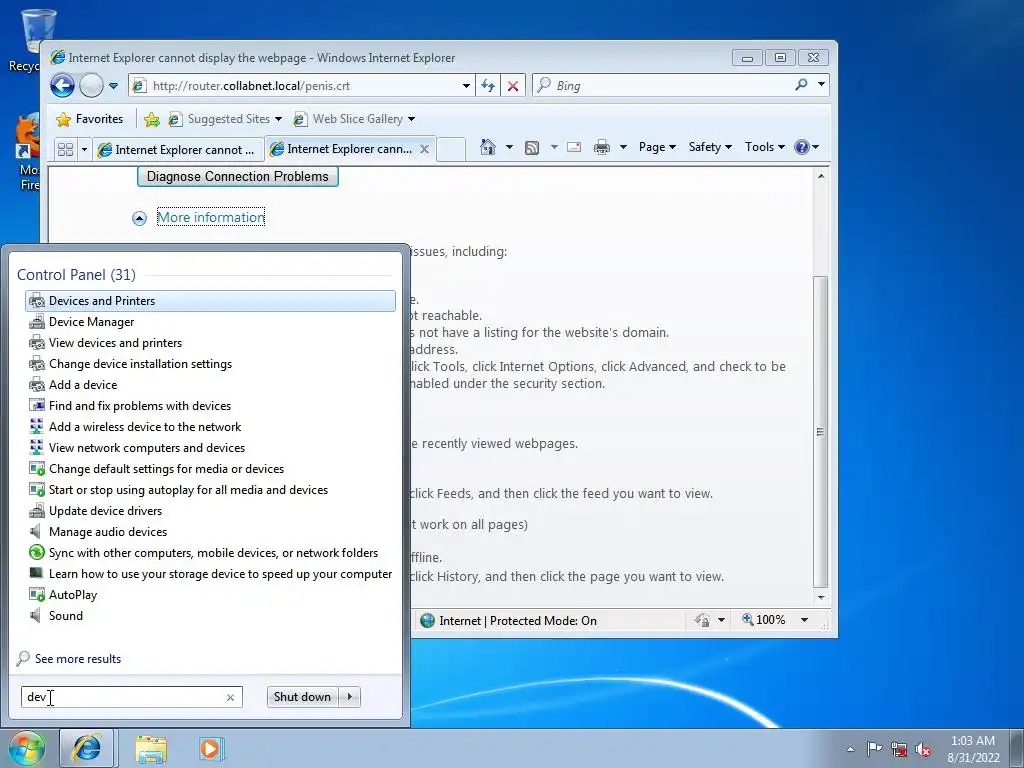Open Web Slice Gallery dropdown

(x=355, y=119)
